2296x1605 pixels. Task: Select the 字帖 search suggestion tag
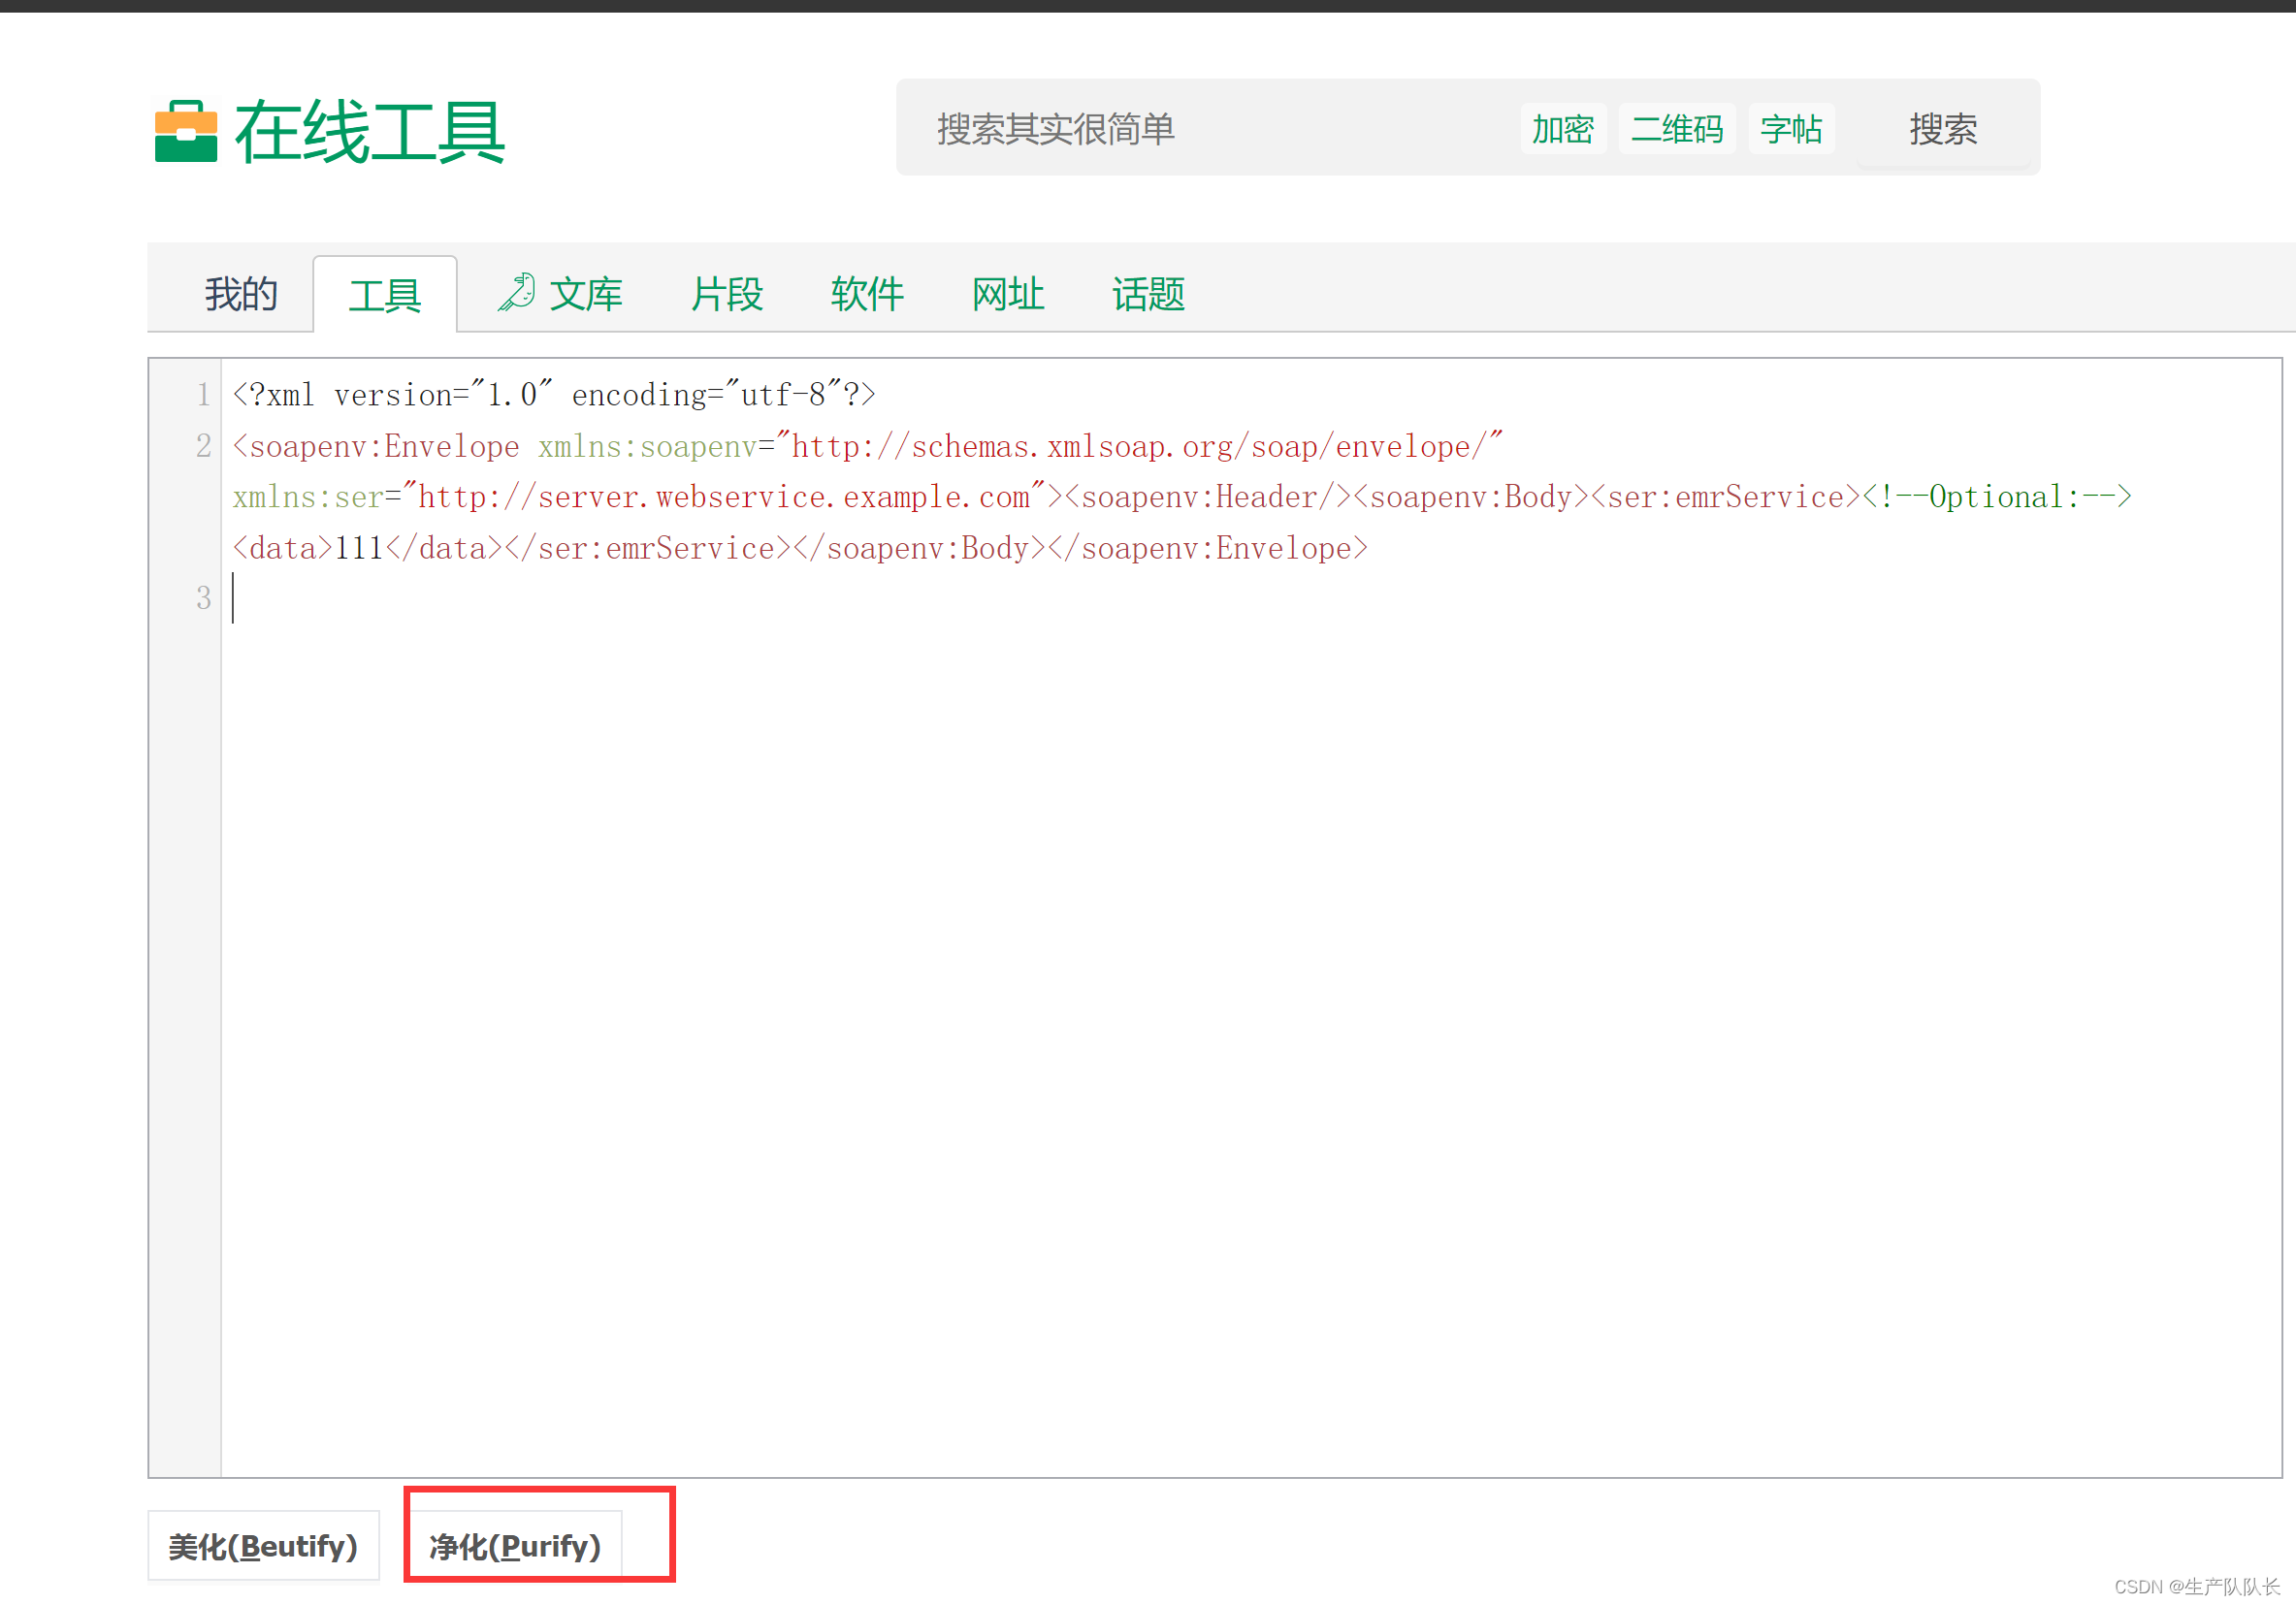coord(1790,129)
